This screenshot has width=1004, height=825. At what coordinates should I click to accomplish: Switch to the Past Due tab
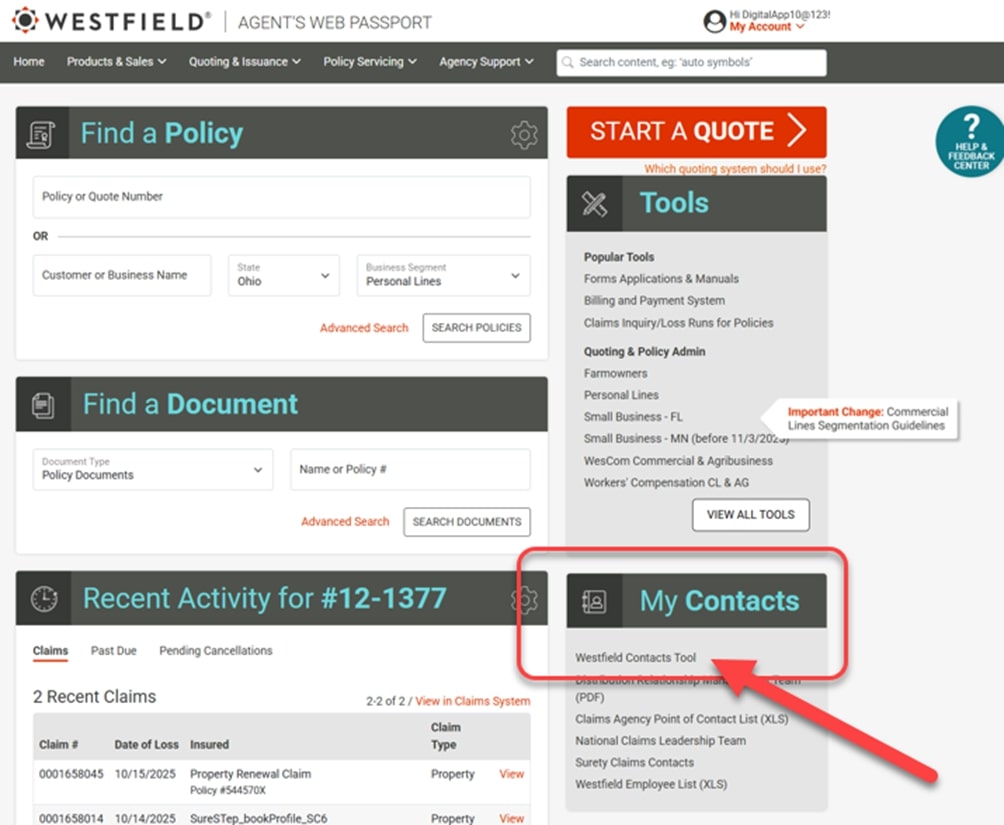click(x=113, y=651)
